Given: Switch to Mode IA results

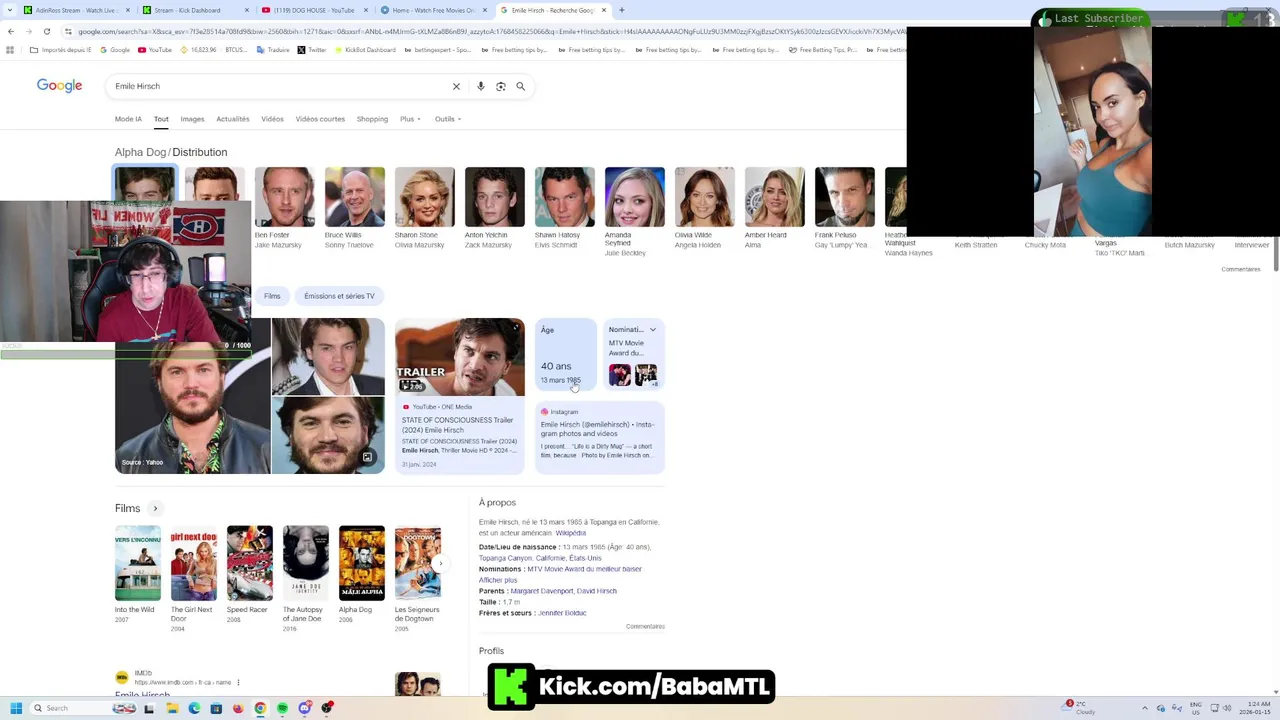Looking at the screenshot, I should [x=128, y=119].
